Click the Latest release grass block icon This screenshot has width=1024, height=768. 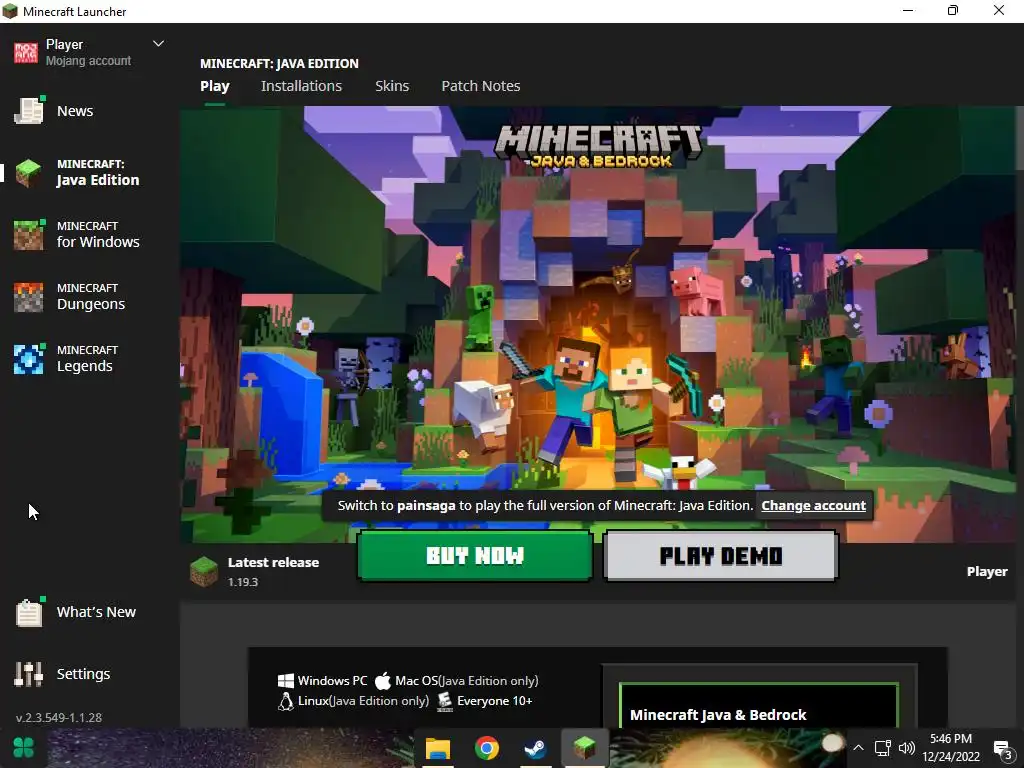(204, 571)
